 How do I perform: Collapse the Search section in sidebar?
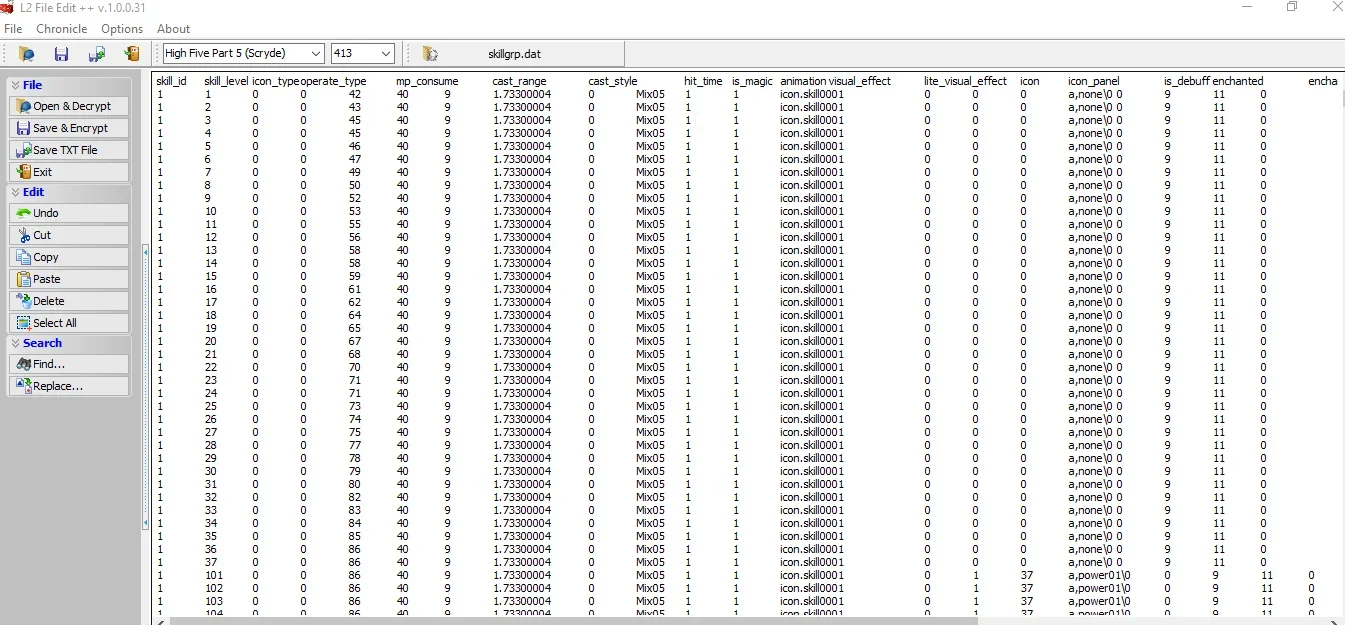69,343
